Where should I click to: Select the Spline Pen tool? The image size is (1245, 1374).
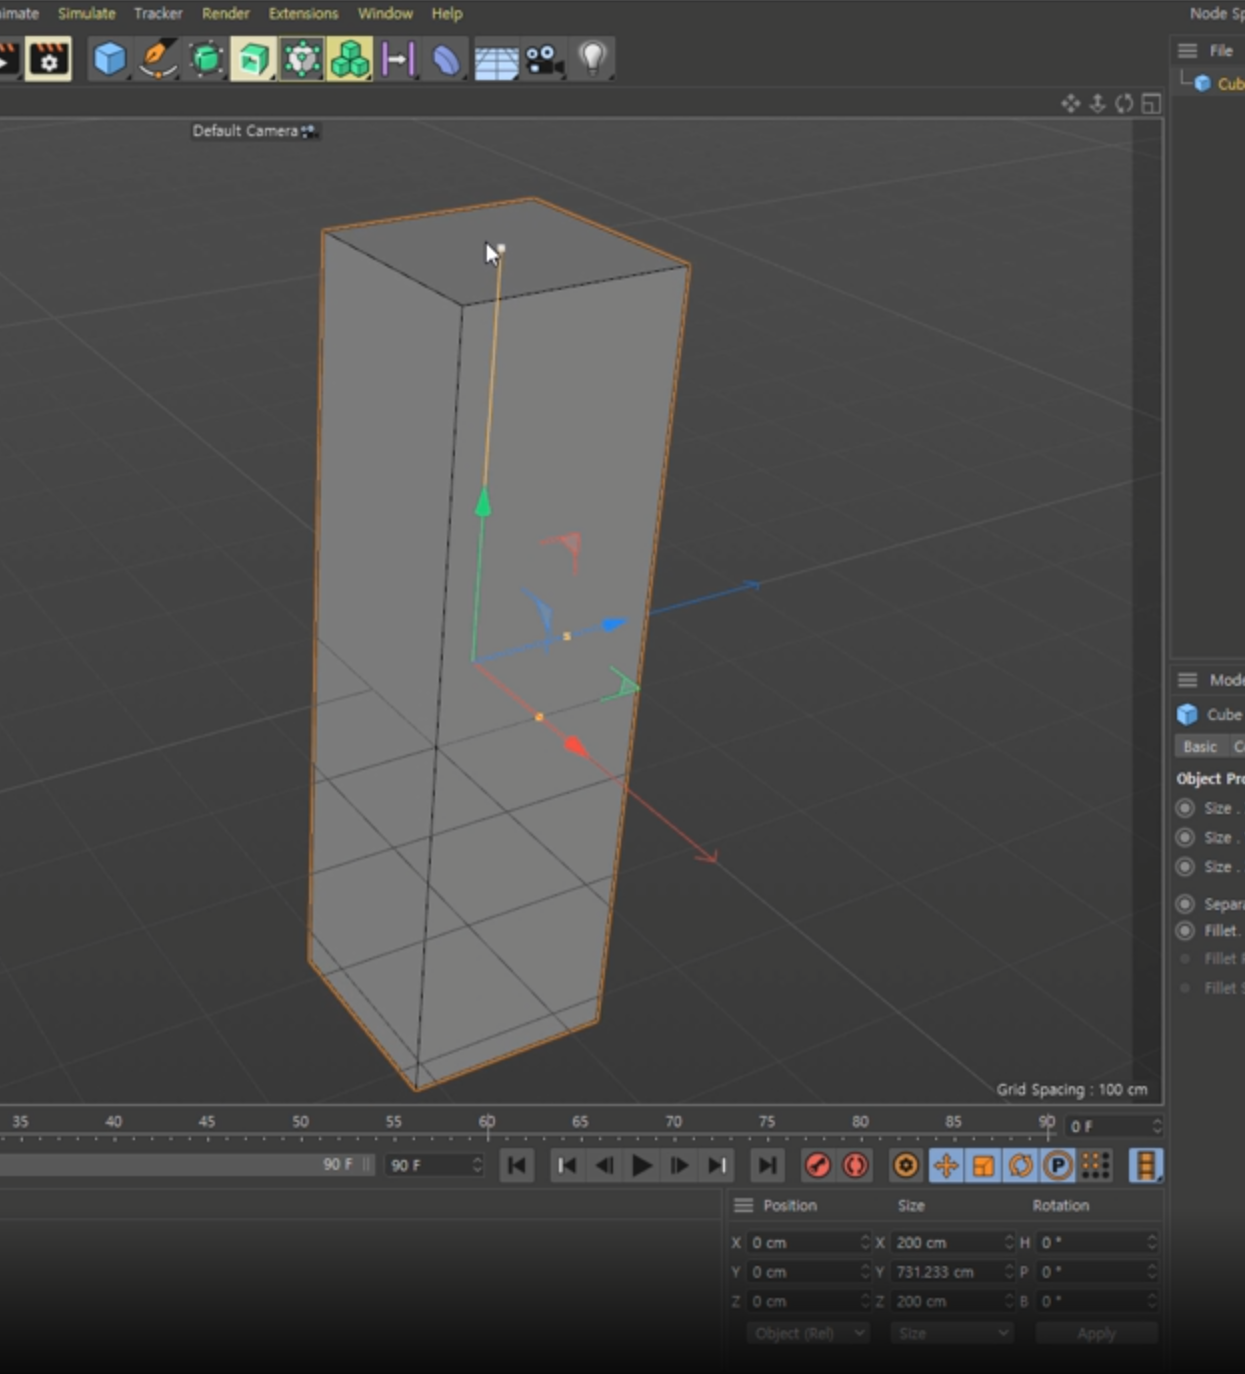157,60
